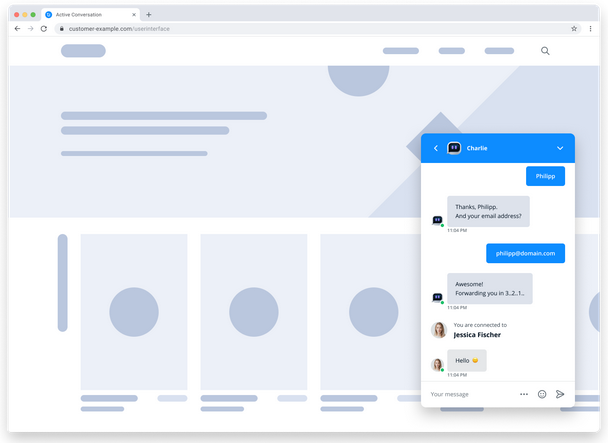Click Jessica's avatar next to the Hello message
Screen dimensions: 608x443
437,365
